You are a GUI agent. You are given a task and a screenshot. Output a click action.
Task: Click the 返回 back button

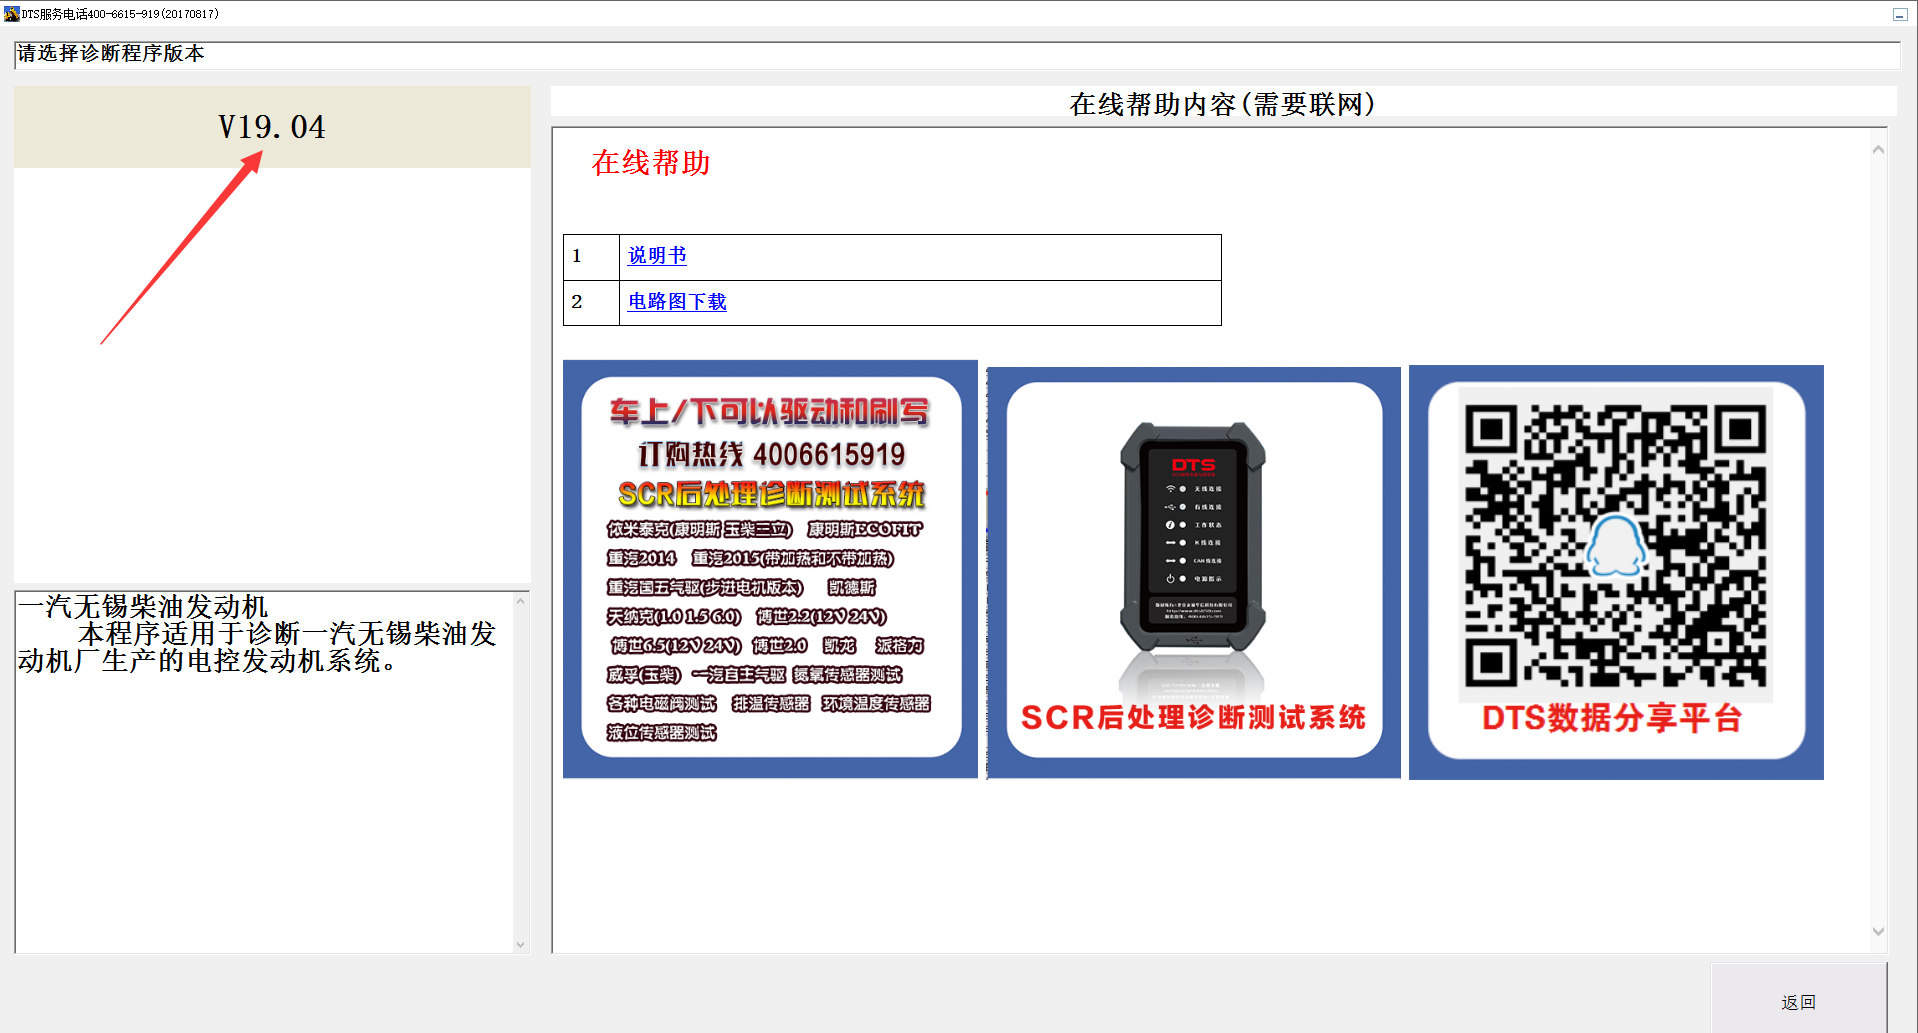(1798, 1001)
